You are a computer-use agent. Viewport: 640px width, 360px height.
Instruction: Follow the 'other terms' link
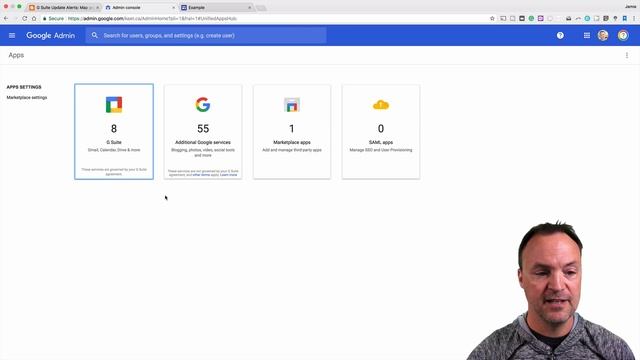201,175
